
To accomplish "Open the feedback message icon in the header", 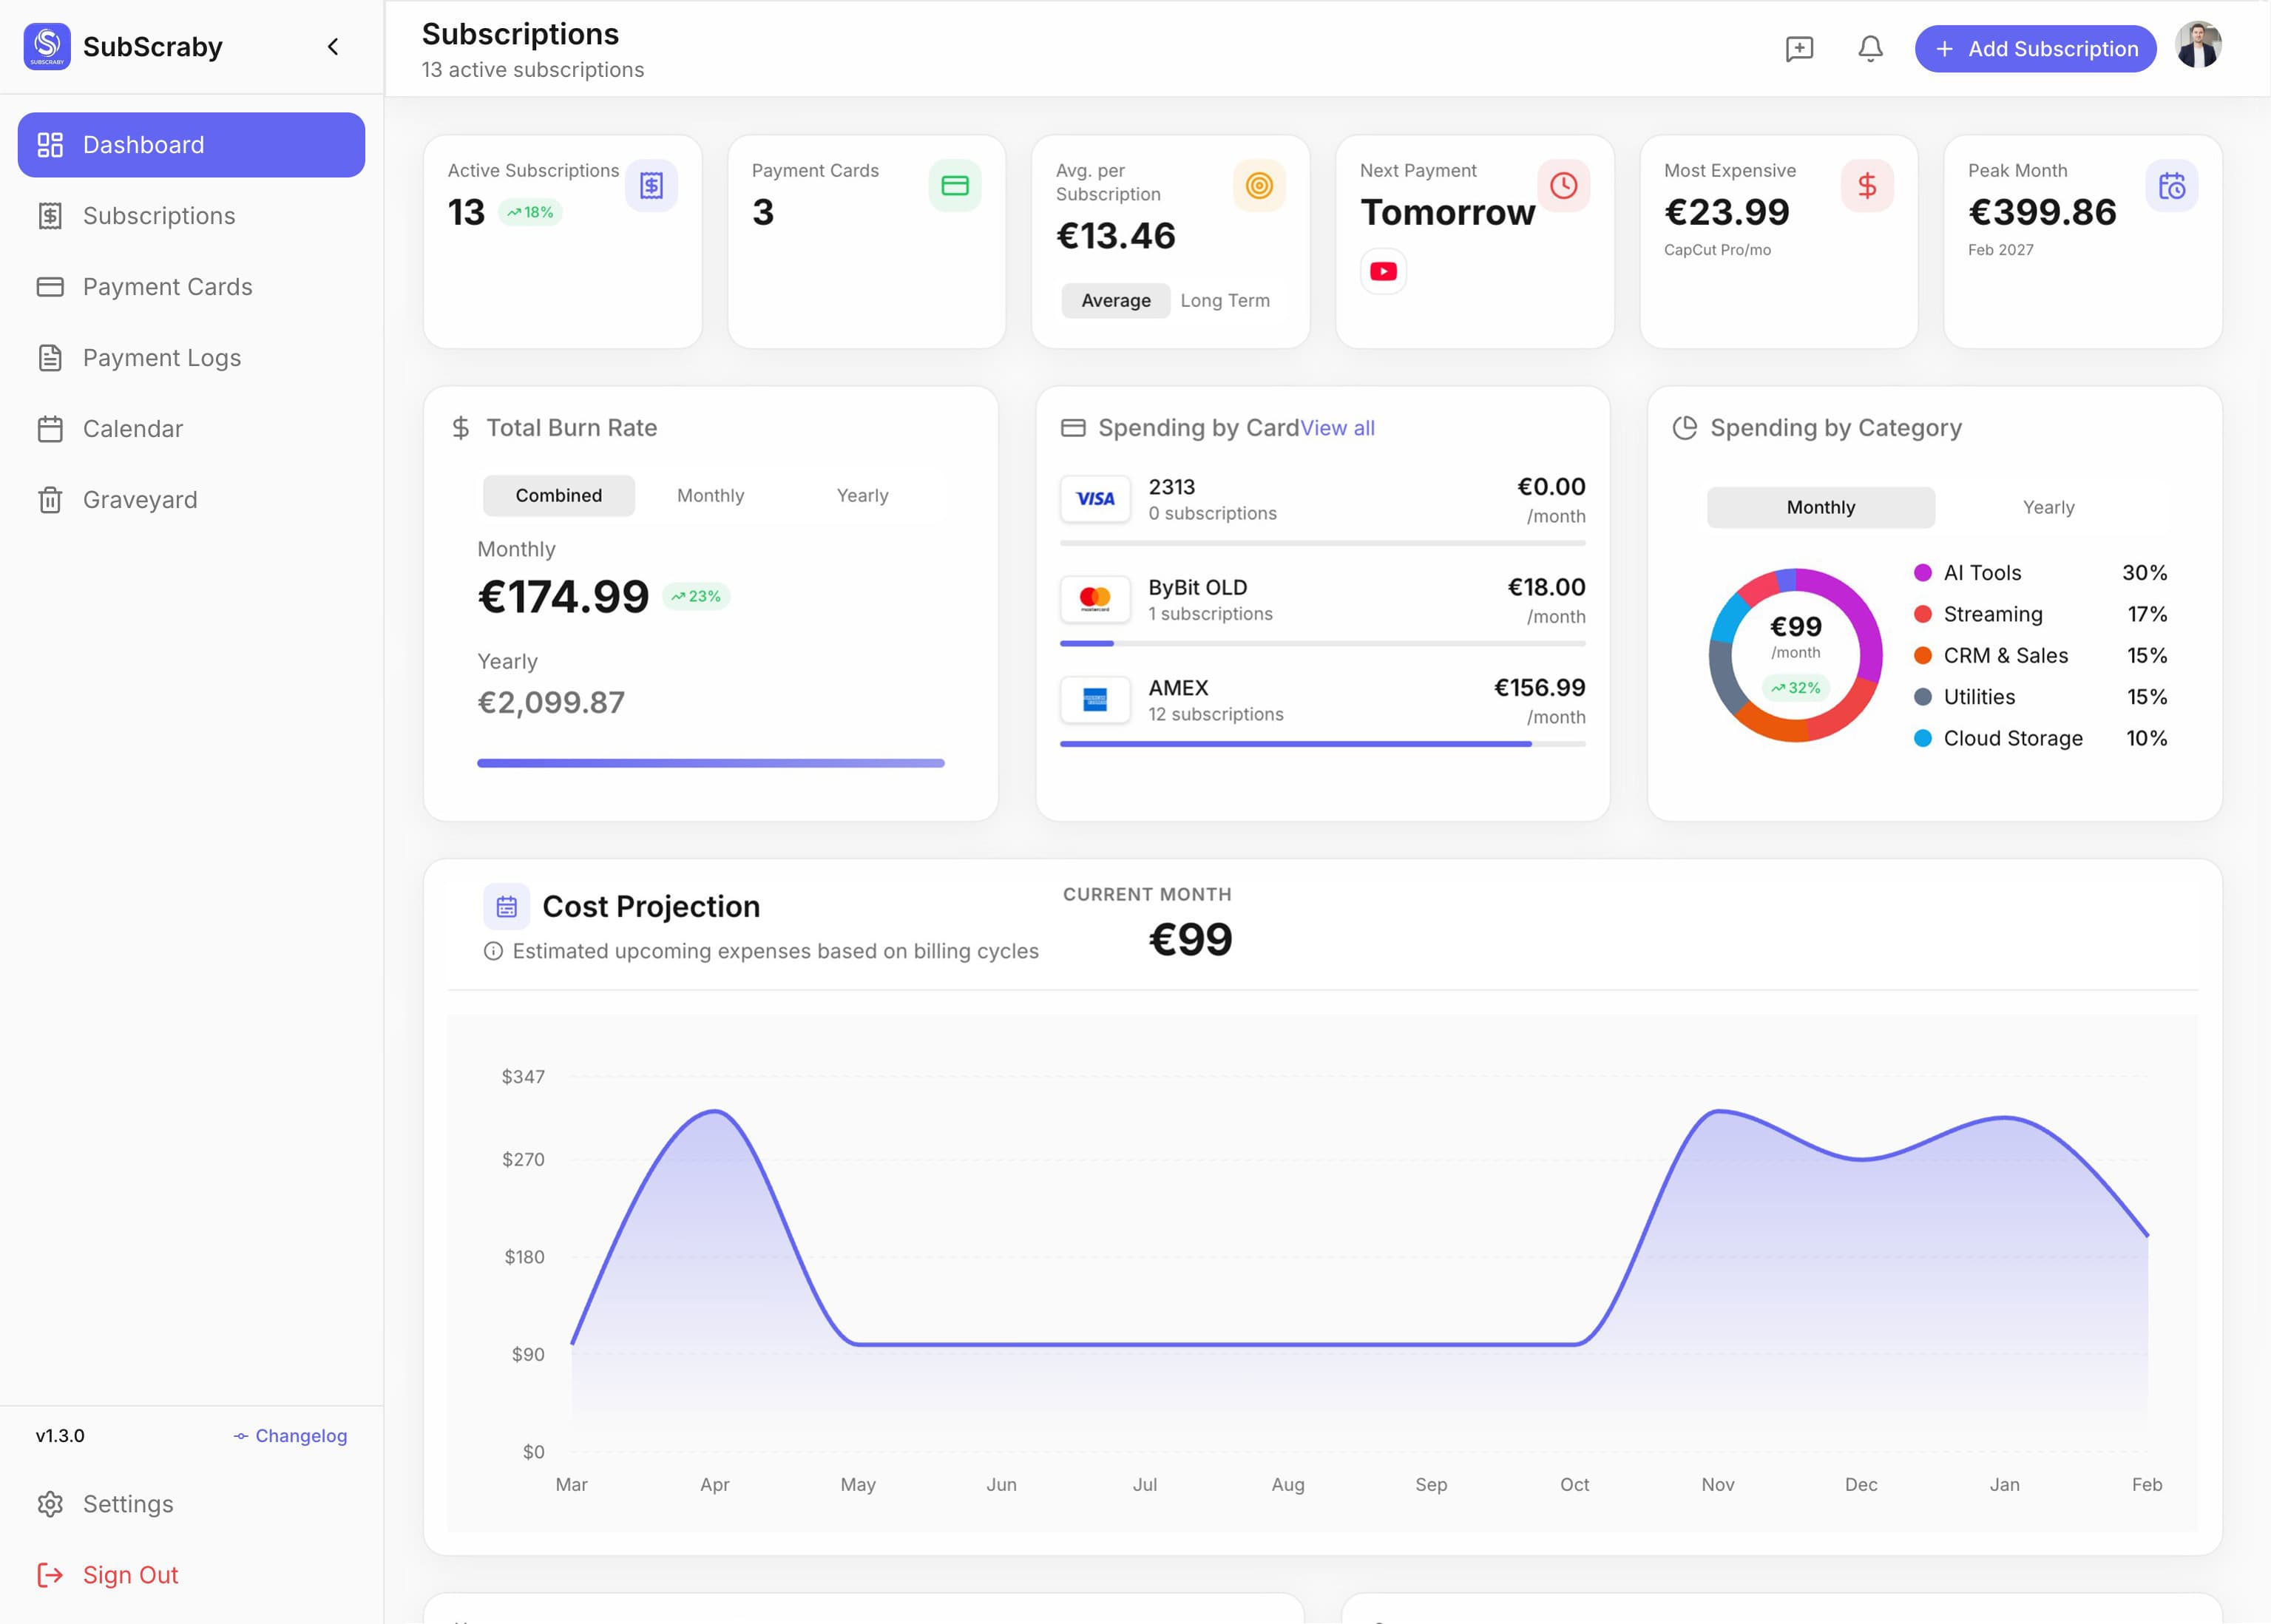I will (1799, 48).
